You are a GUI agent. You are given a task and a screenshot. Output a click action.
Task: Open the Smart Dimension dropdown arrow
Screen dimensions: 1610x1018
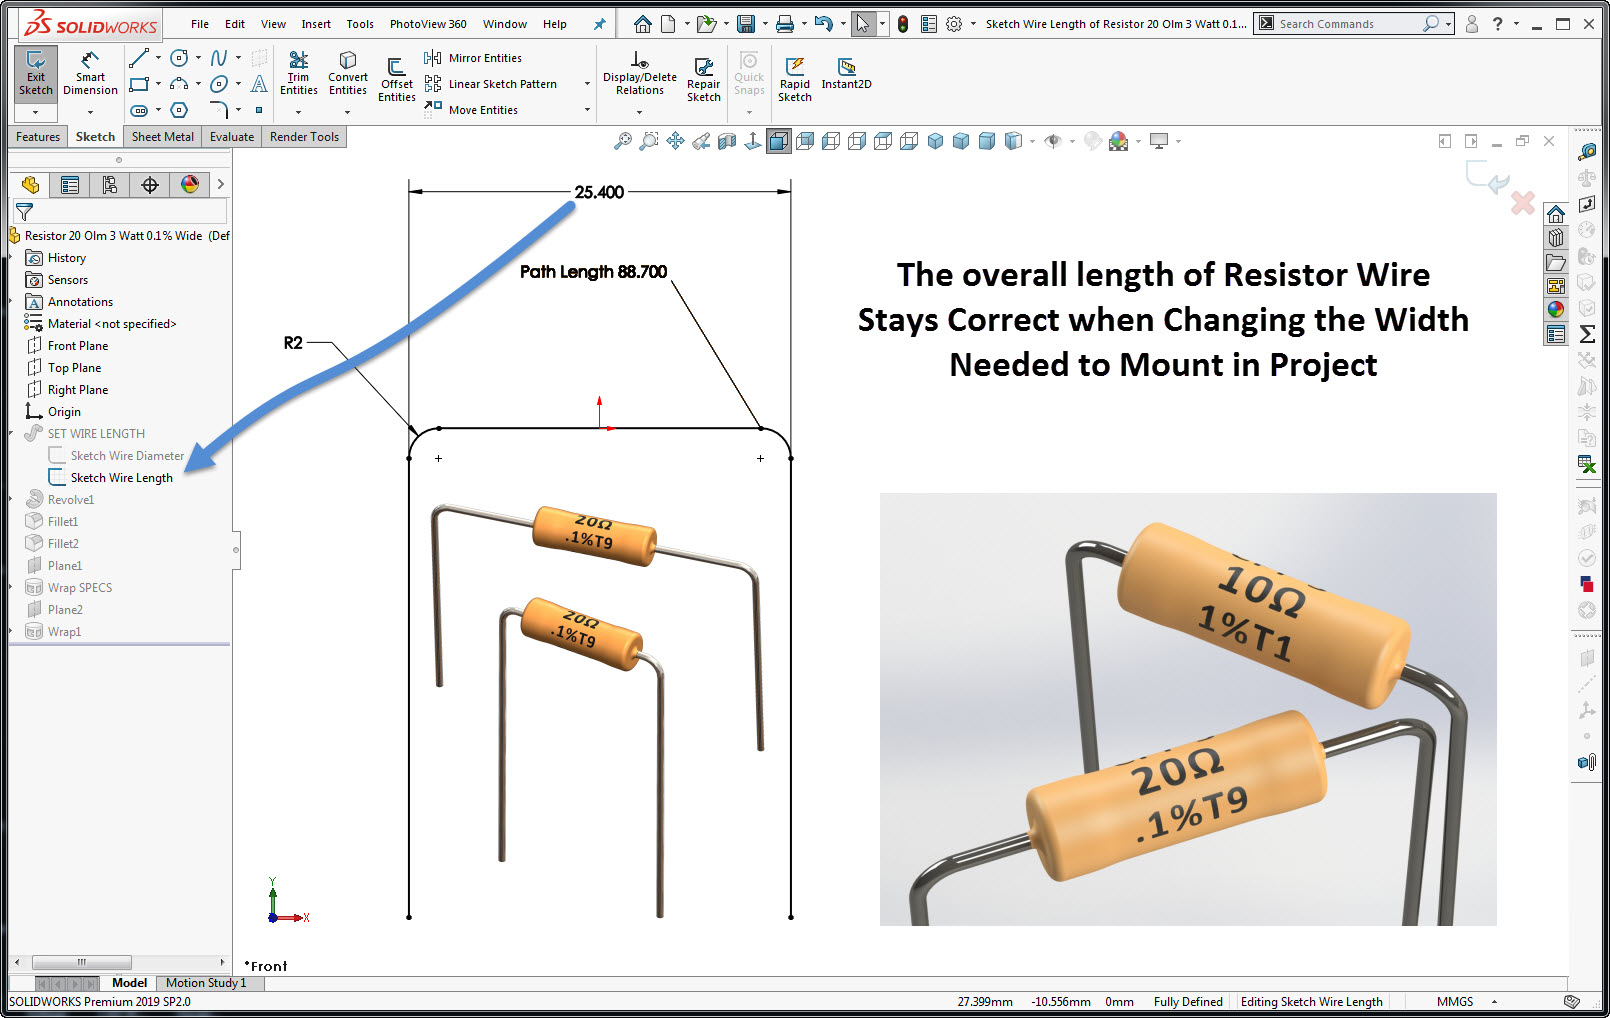click(x=90, y=112)
